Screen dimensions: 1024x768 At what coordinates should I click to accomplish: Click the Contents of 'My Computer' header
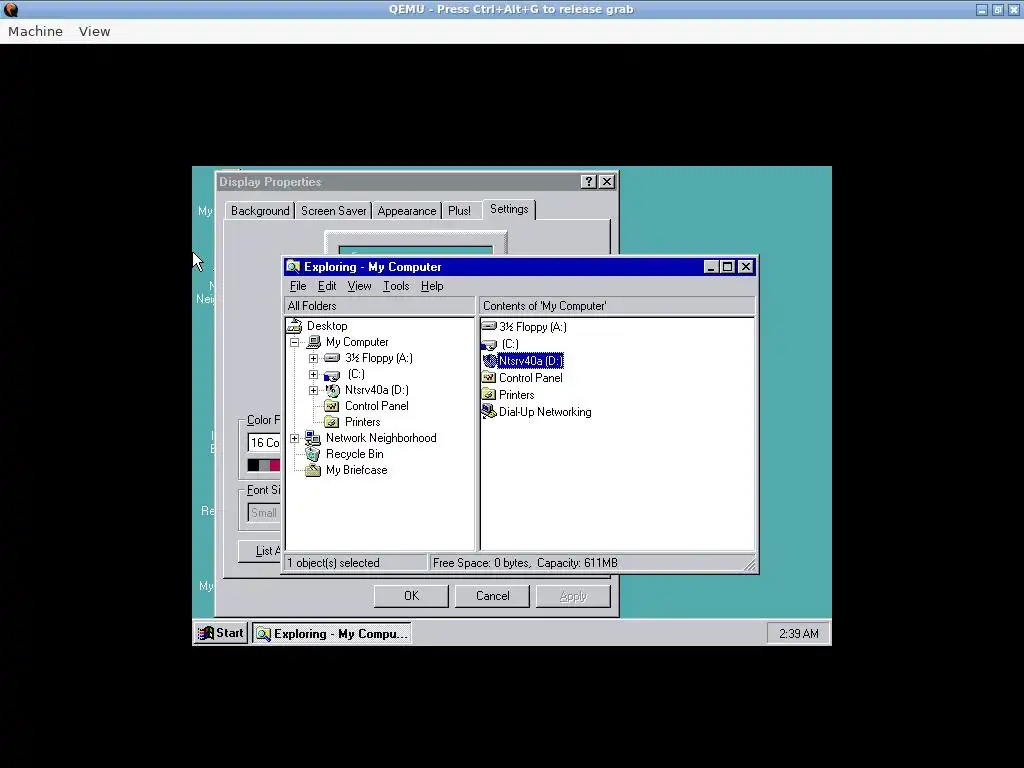(x=617, y=306)
